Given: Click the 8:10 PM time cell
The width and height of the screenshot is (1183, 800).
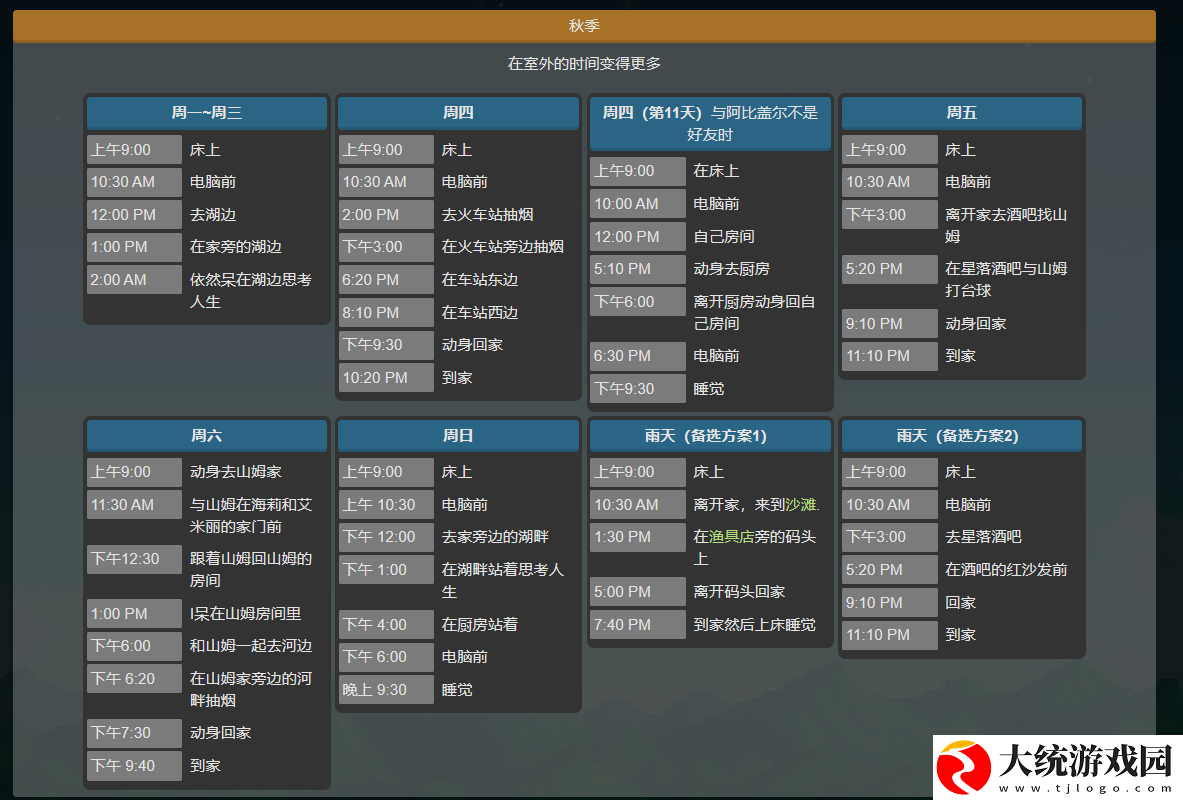Looking at the screenshot, I should (x=386, y=312).
